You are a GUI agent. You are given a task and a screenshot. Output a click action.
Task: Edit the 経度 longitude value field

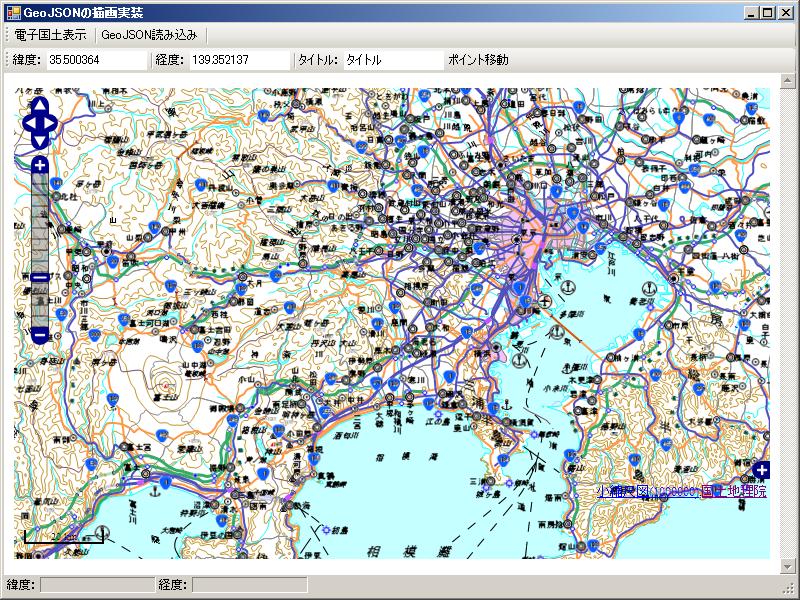pyautogui.click(x=240, y=60)
